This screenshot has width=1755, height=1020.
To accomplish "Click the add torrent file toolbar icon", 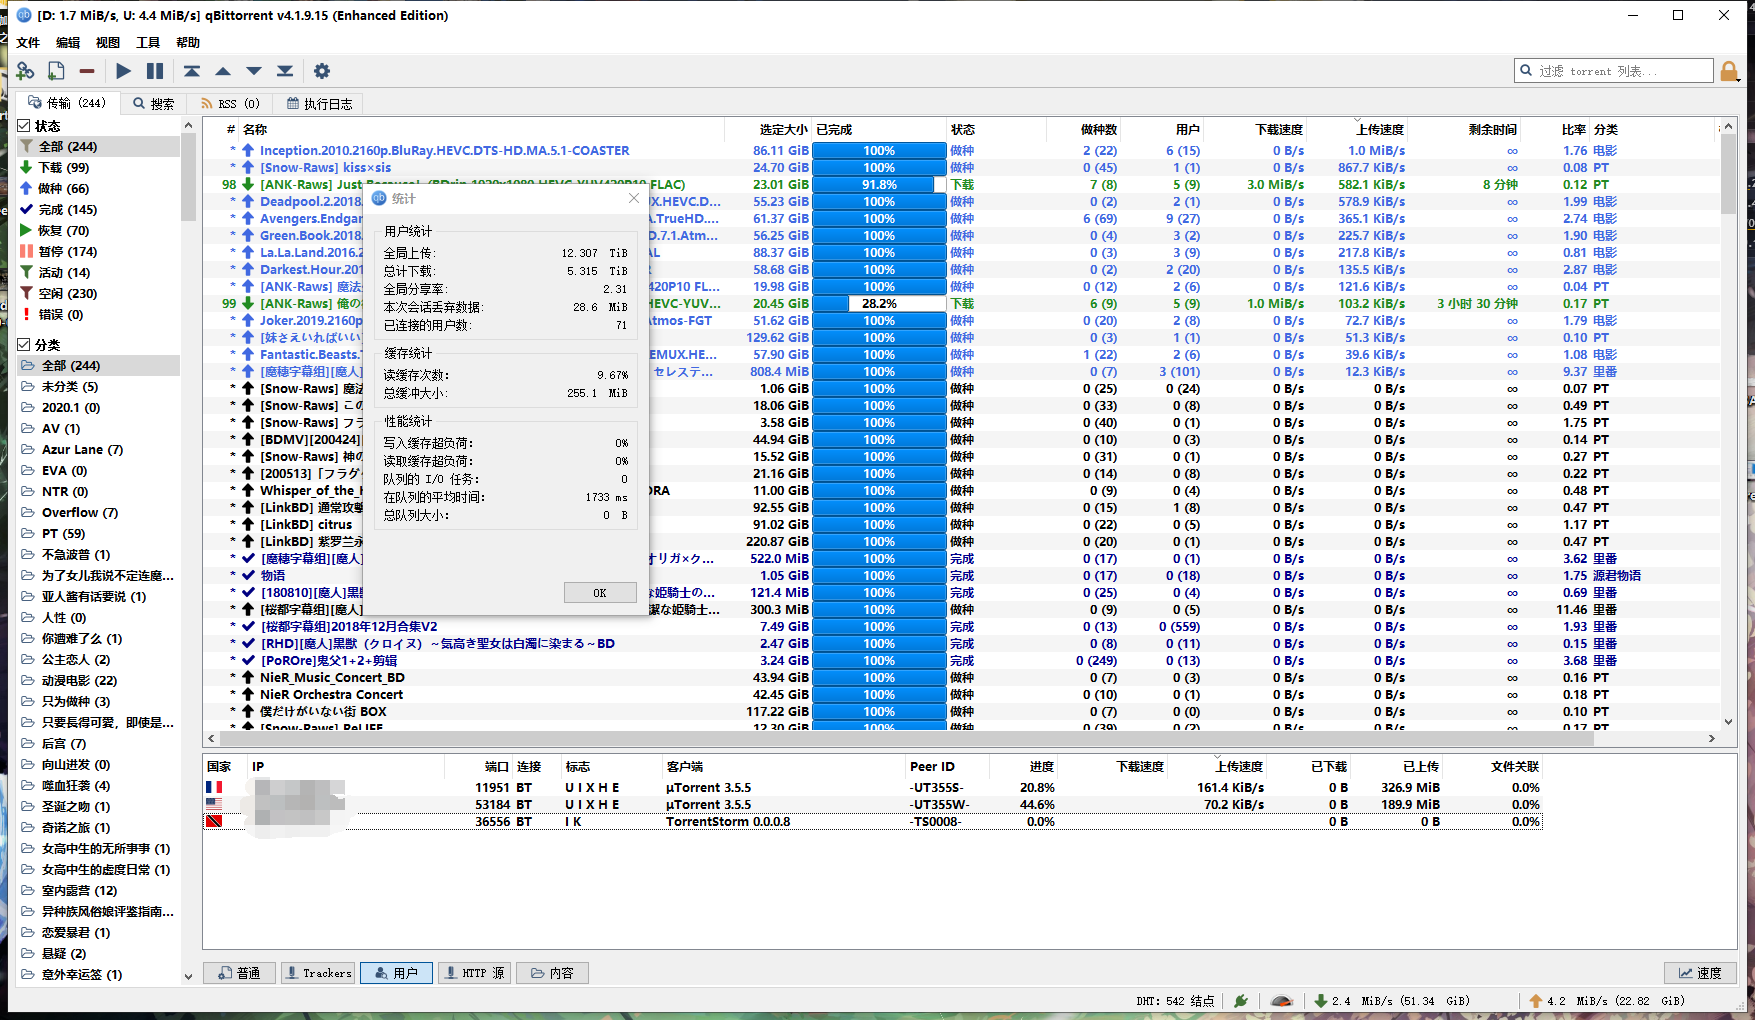I will point(56,71).
